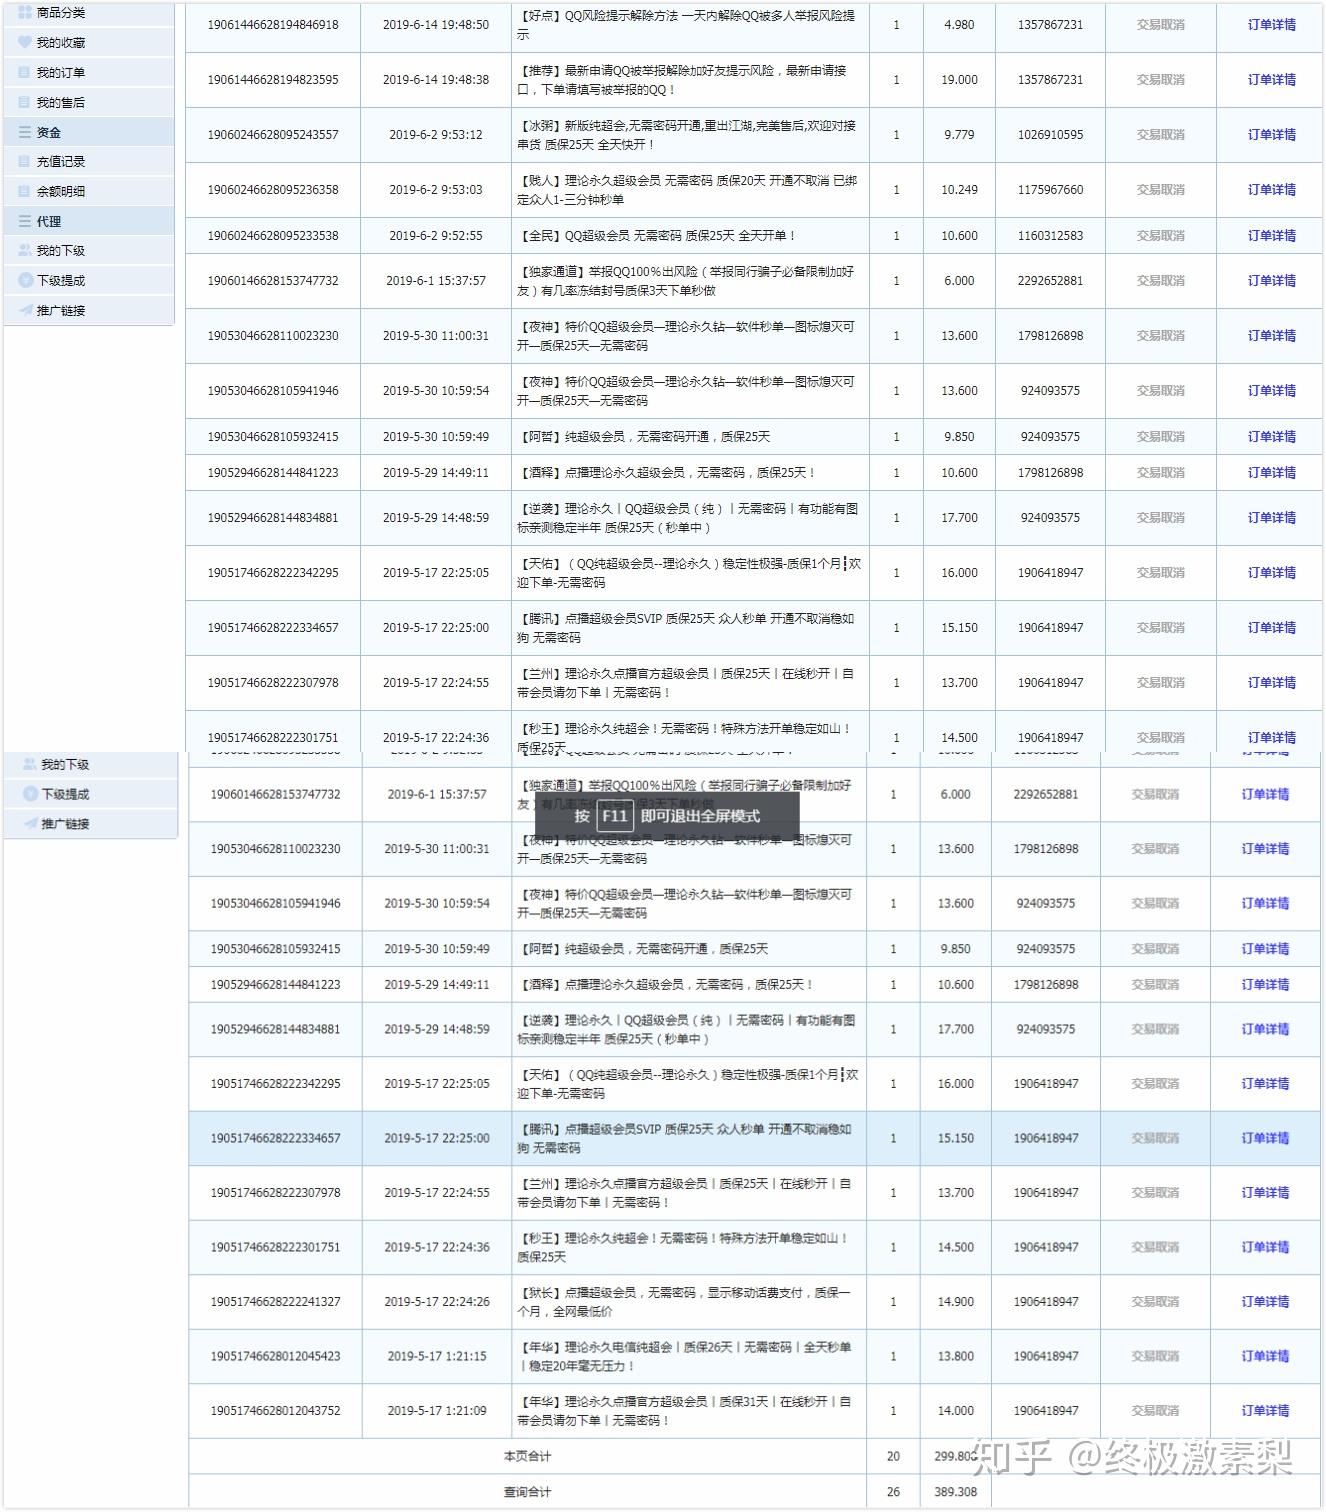The width and height of the screenshot is (1326, 1512).
Task: Click the grid icon beside 商品分类
Action: [x=25, y=13]
